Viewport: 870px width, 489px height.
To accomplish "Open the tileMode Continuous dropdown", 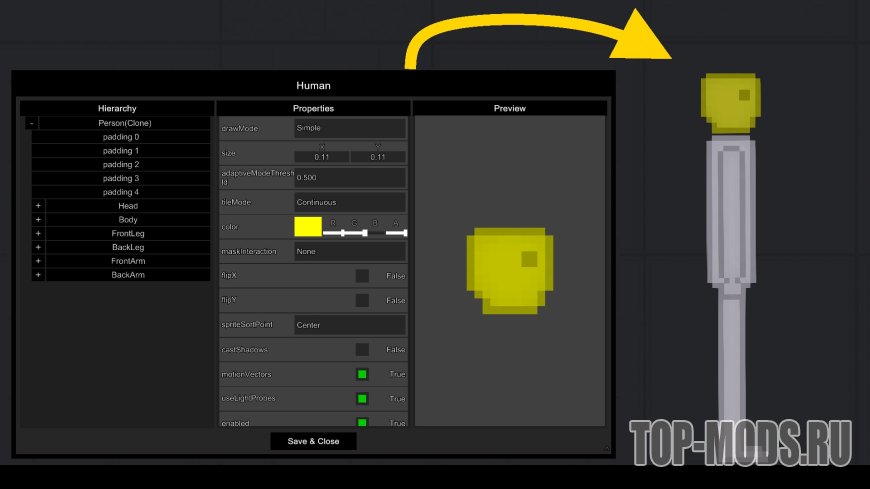I will (x=350, y=202).
